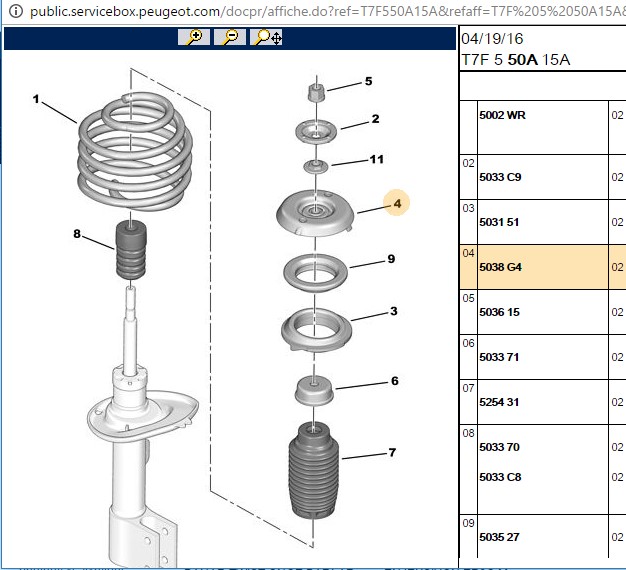This screenshot has height=570, width=626.
Task: Select part number 5254 31
Action: tap(499, 402)
